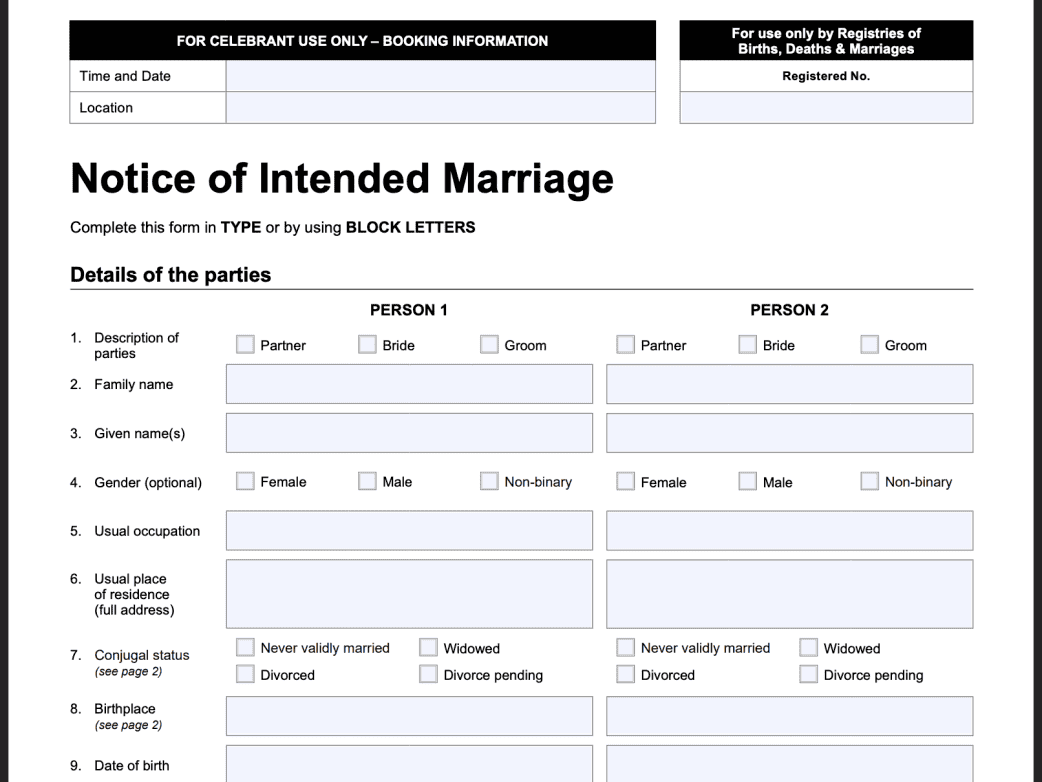Click Person 2's place of residence box
Viewport: 1042px width, 782px height.
click(x=789, y=594)
